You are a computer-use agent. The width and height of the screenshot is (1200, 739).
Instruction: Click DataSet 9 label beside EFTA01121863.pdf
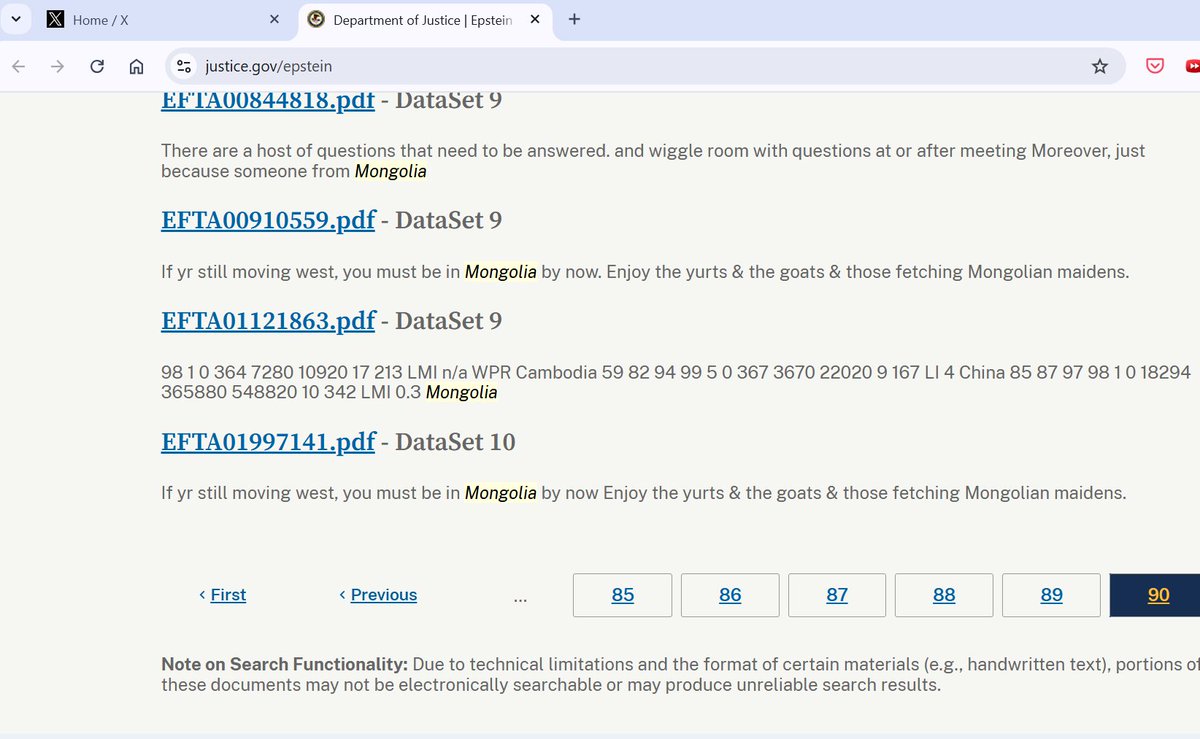[x=448, y=321]
